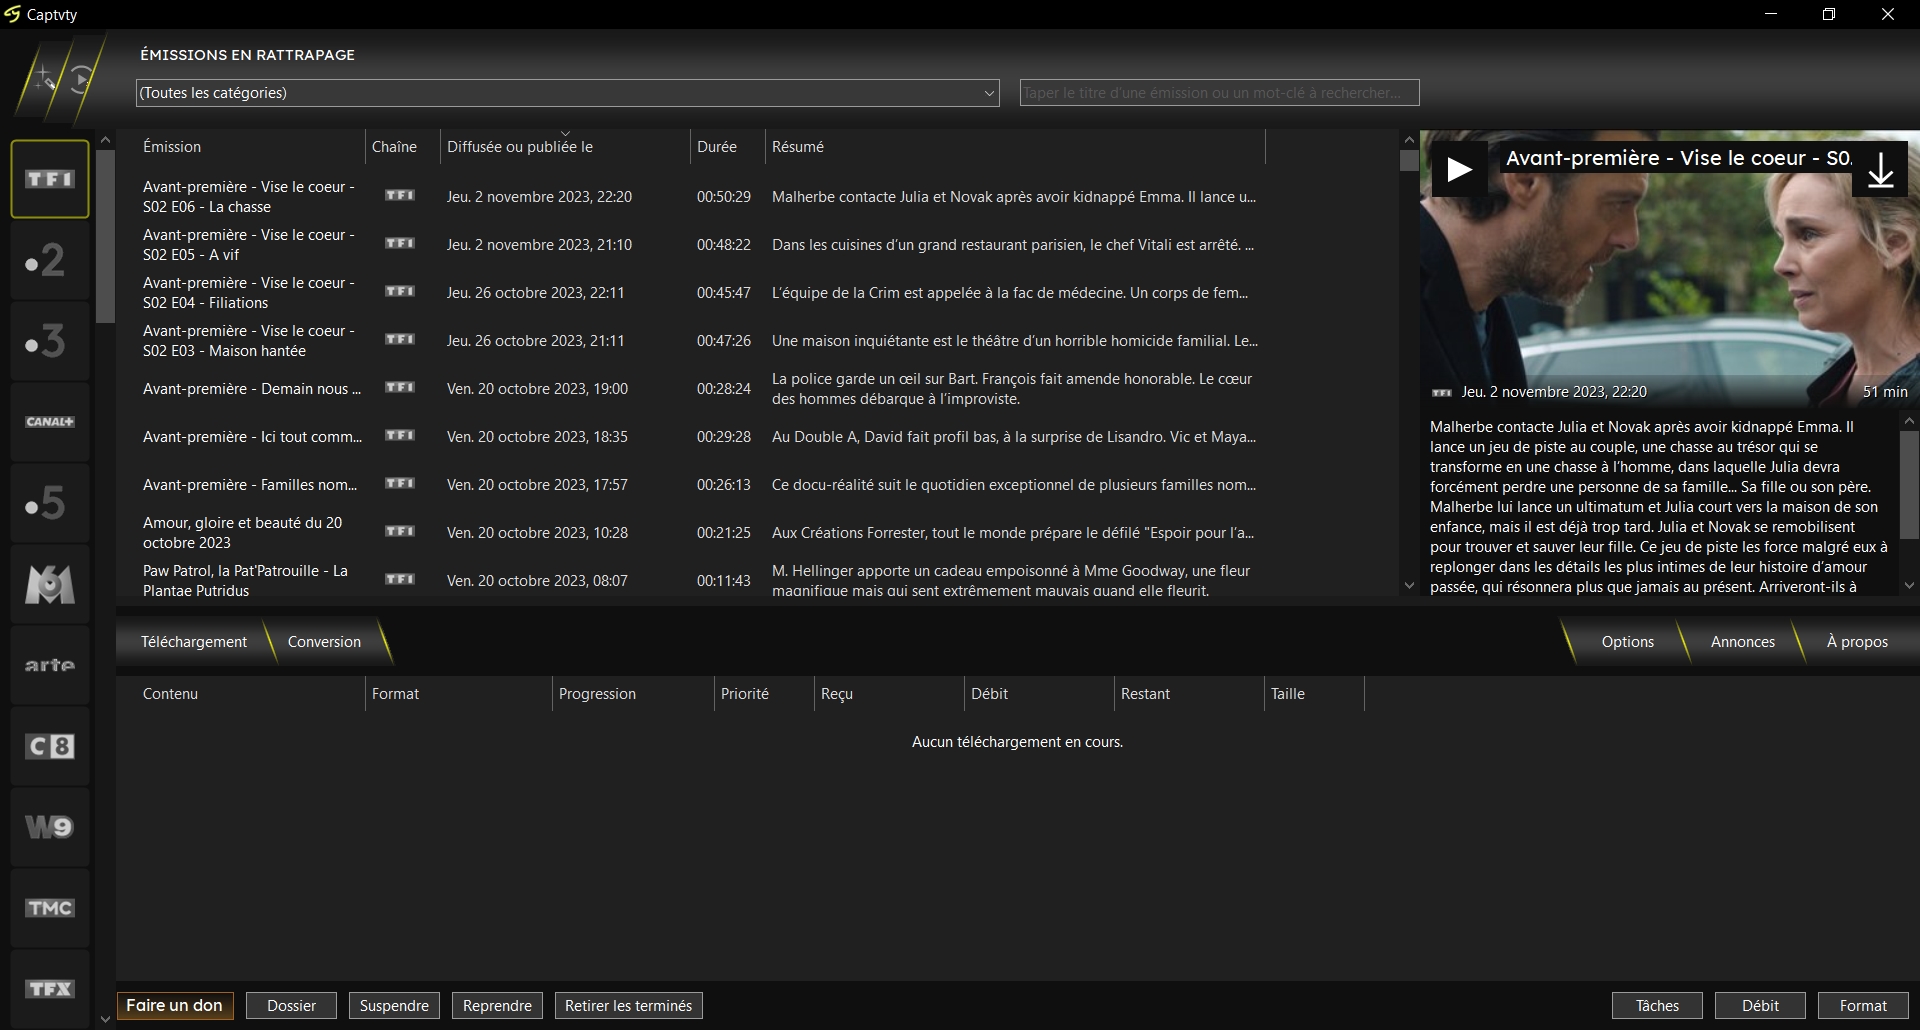
Task: Open the Format button menu
Action: pos(1862,1006)
